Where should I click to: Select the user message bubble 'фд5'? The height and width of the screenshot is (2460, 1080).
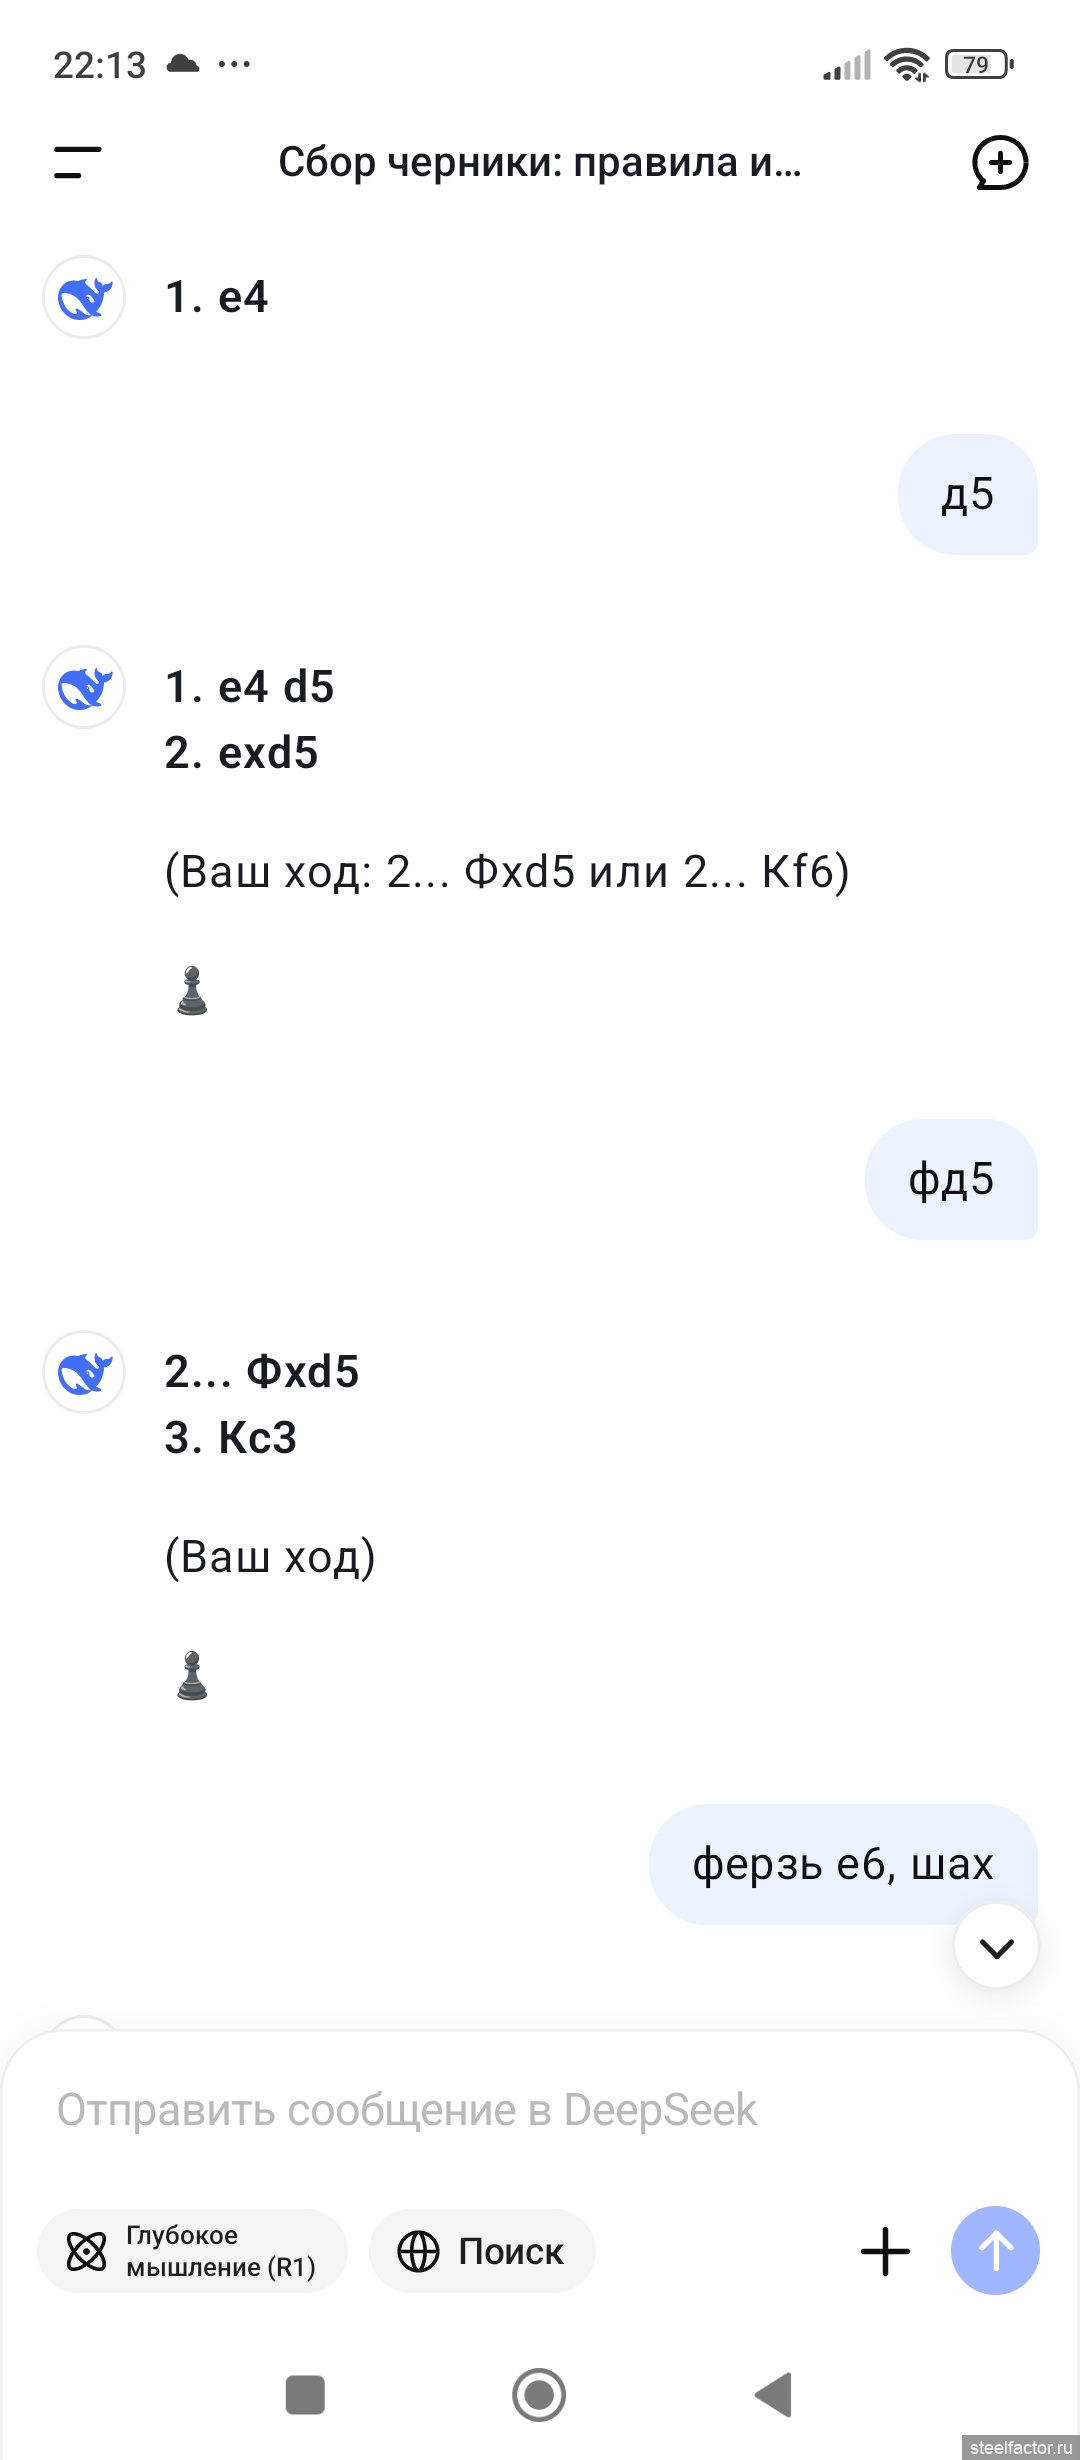951,1179
